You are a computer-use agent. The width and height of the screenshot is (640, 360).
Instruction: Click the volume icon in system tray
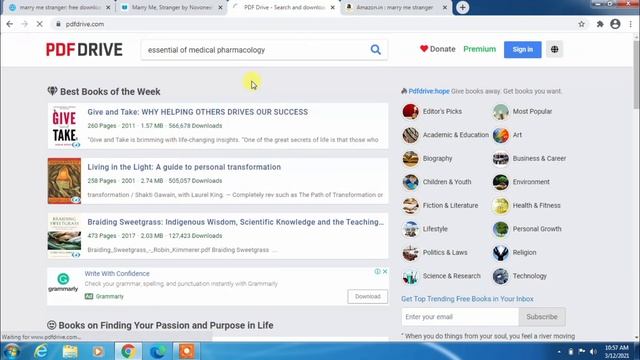point(593,351)
